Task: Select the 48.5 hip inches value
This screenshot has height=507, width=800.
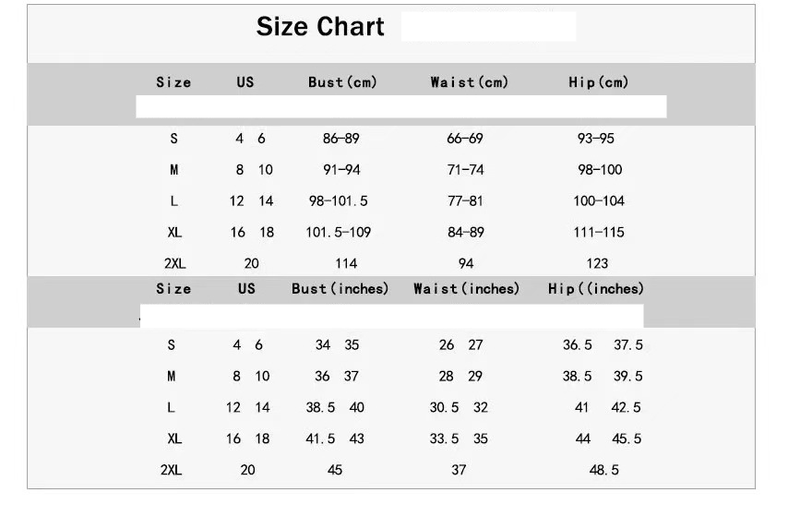Action: click(604, 470)
